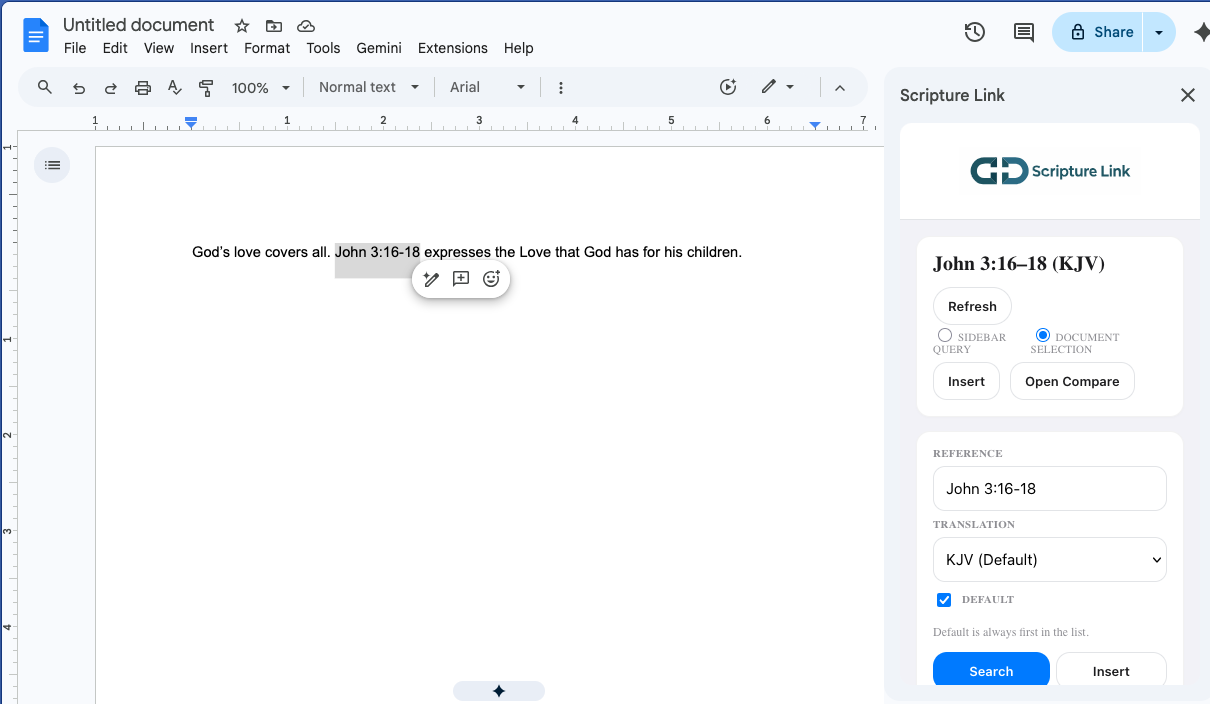Open the File menu

[x=75, y=48]
